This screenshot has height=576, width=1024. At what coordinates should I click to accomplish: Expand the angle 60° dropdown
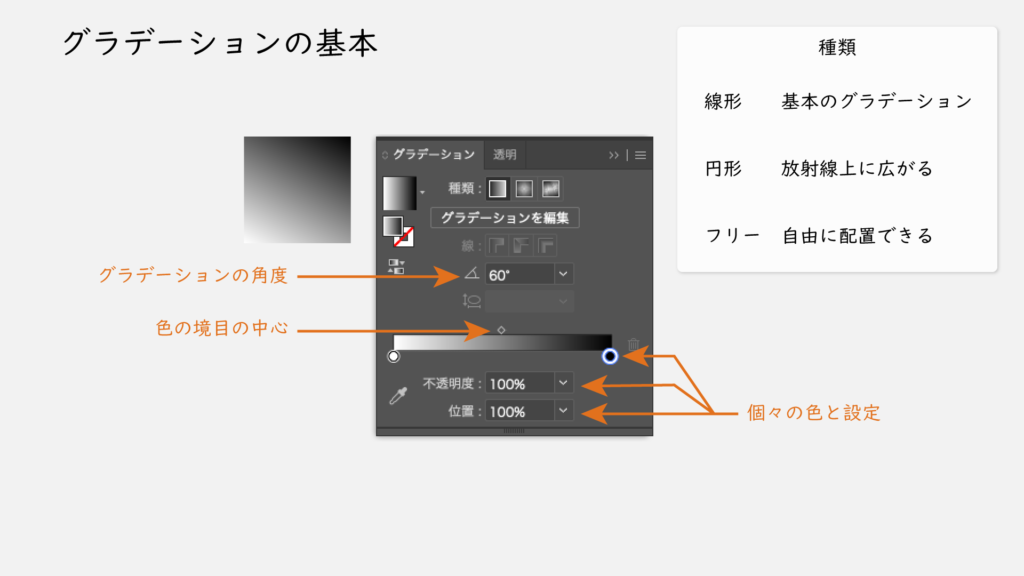(x=563, y=273)
